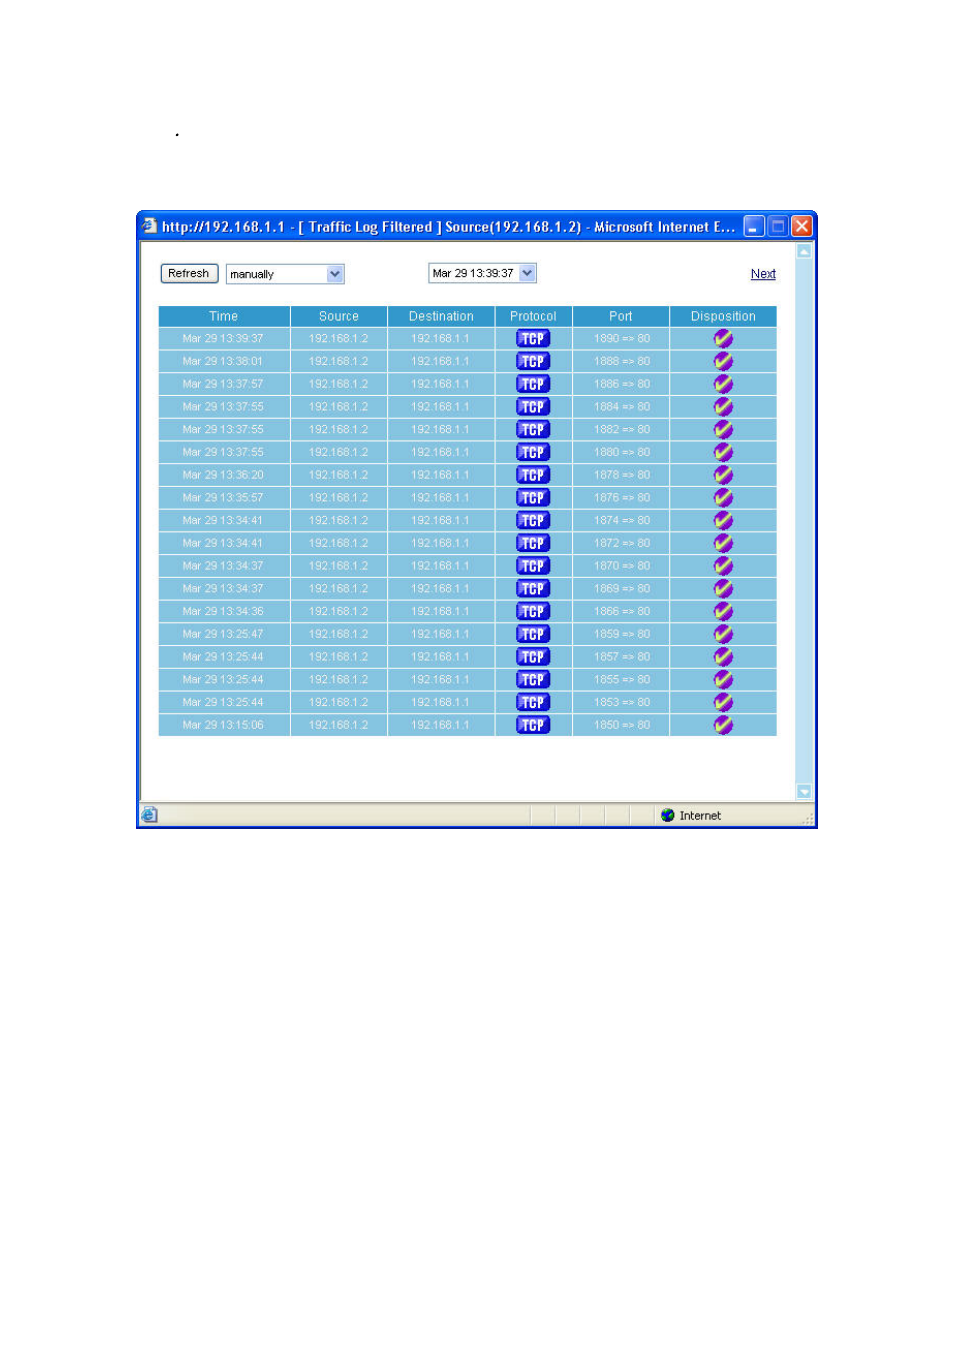This screenshot has height=1350, width=954.
Task: Click the TCP icon in the 1850 => 80 row
Action: pos(533,725)
